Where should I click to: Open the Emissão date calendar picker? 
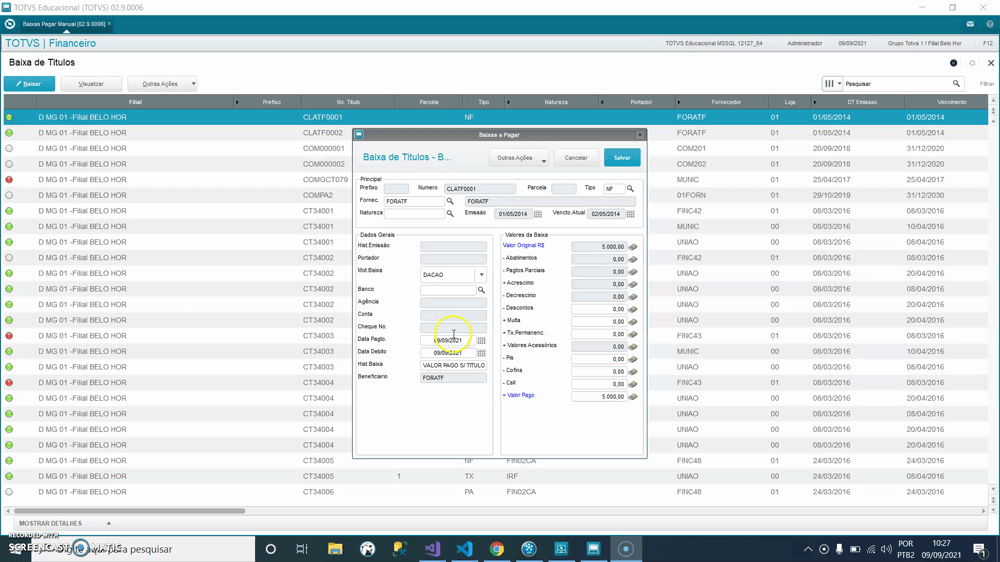538,214
